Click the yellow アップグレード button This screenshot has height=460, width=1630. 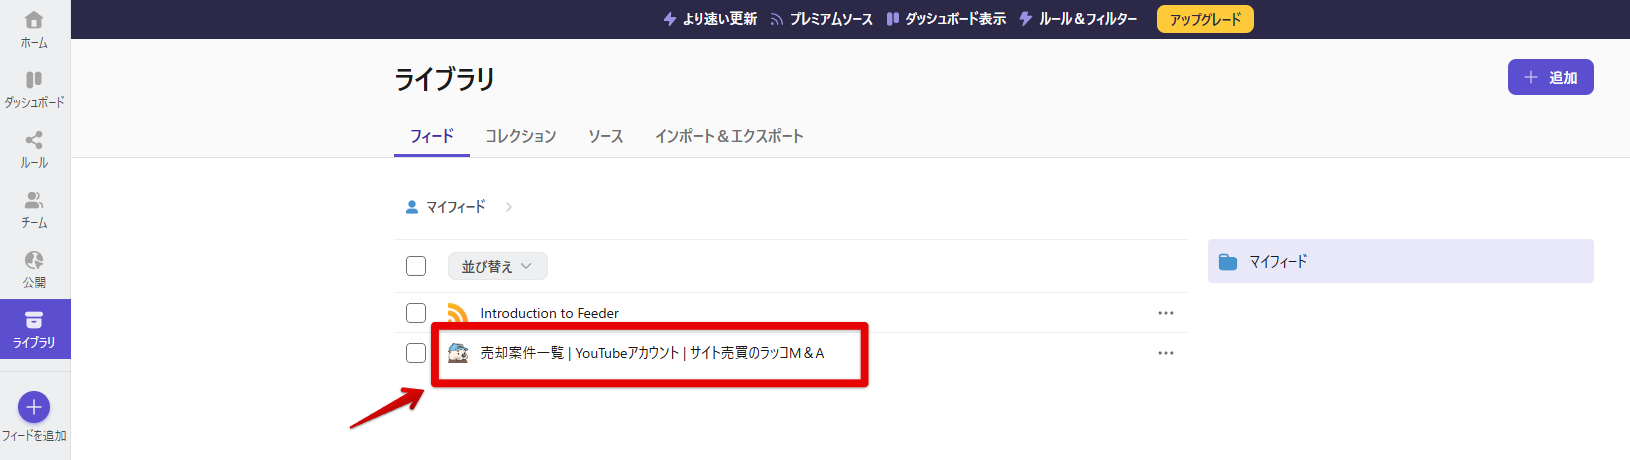(x=1205, y=19)
